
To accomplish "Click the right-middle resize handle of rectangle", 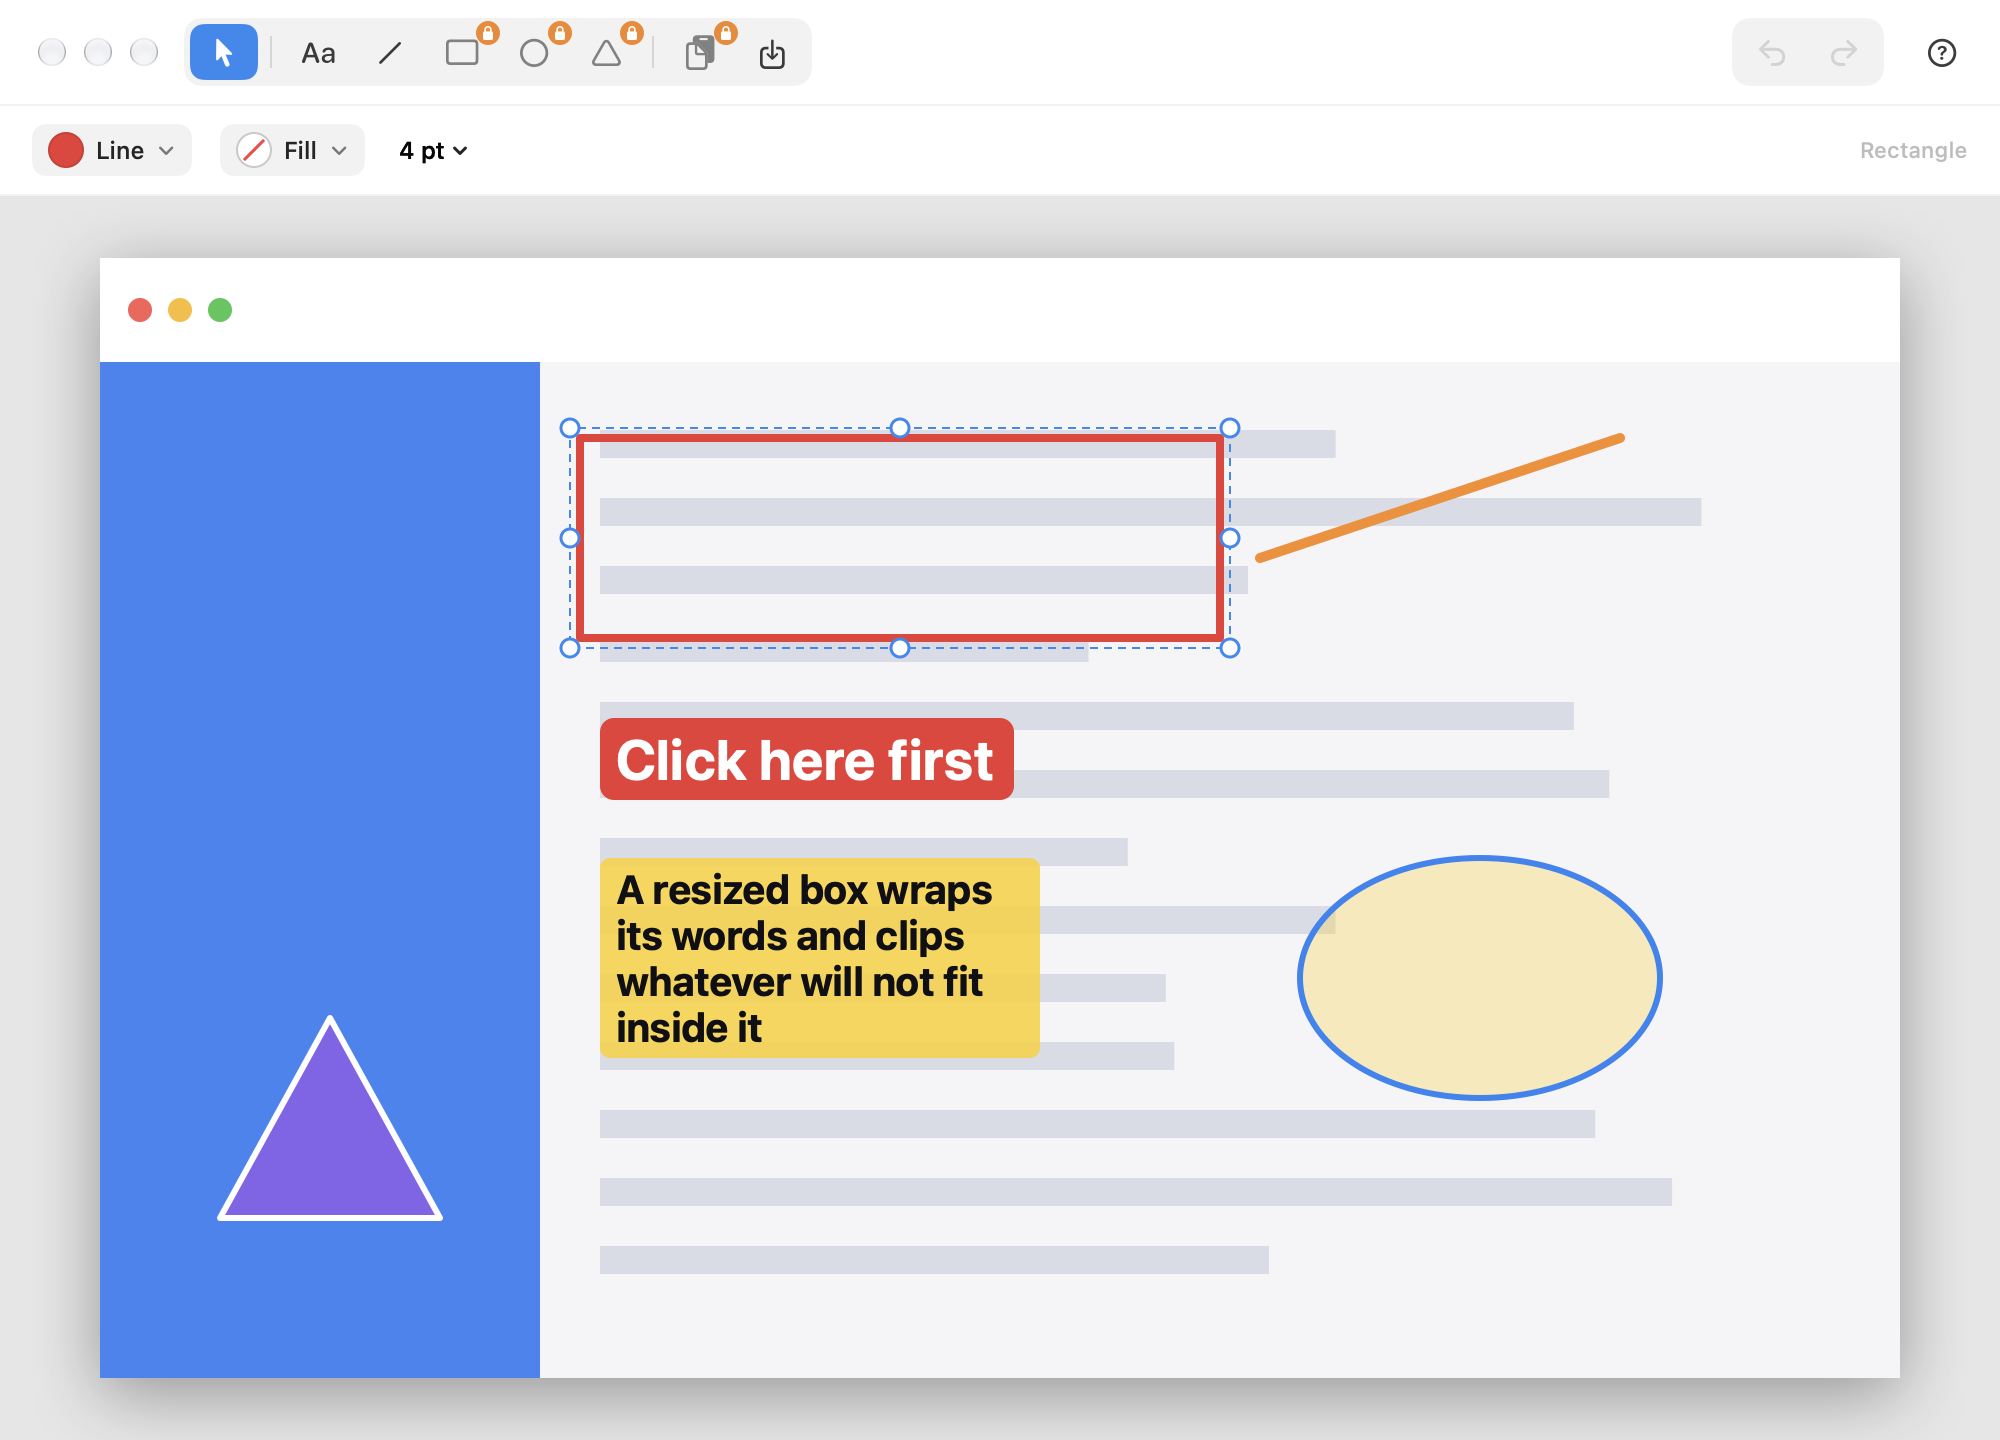I will point(1230,538).
